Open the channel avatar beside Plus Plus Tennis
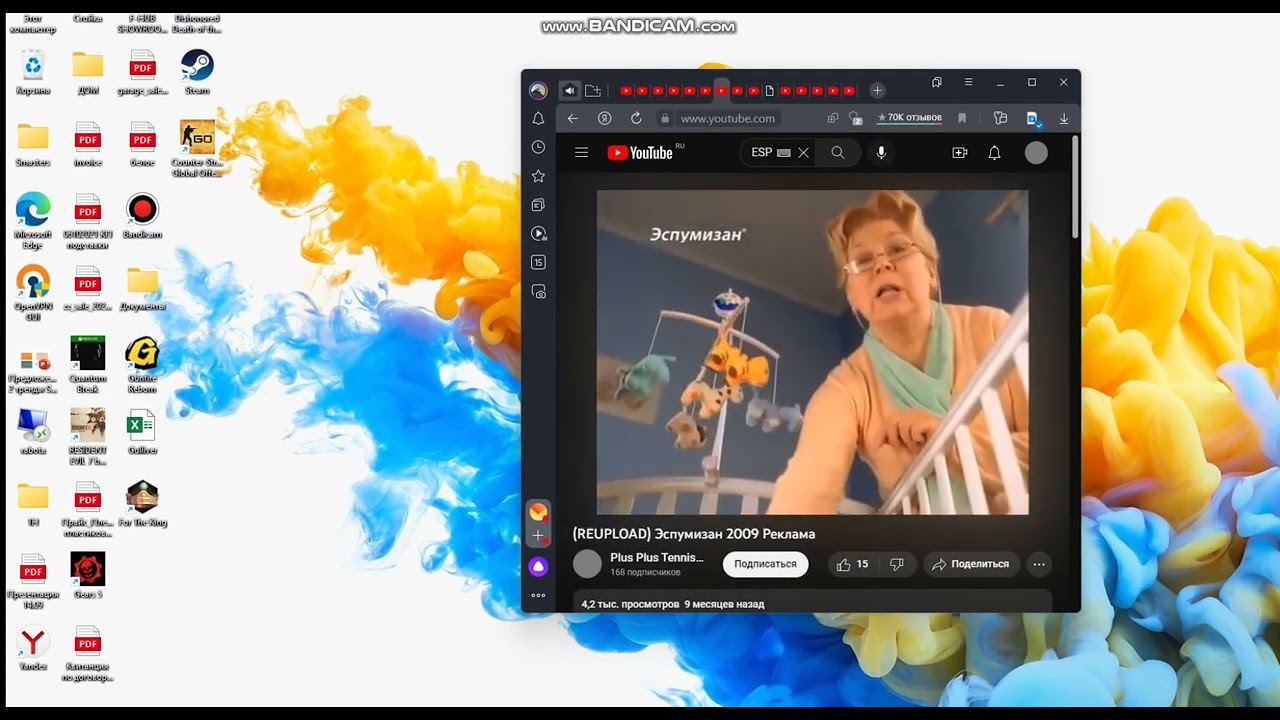The height and width of the screenshot is (720, 1280). click(587, 564)
